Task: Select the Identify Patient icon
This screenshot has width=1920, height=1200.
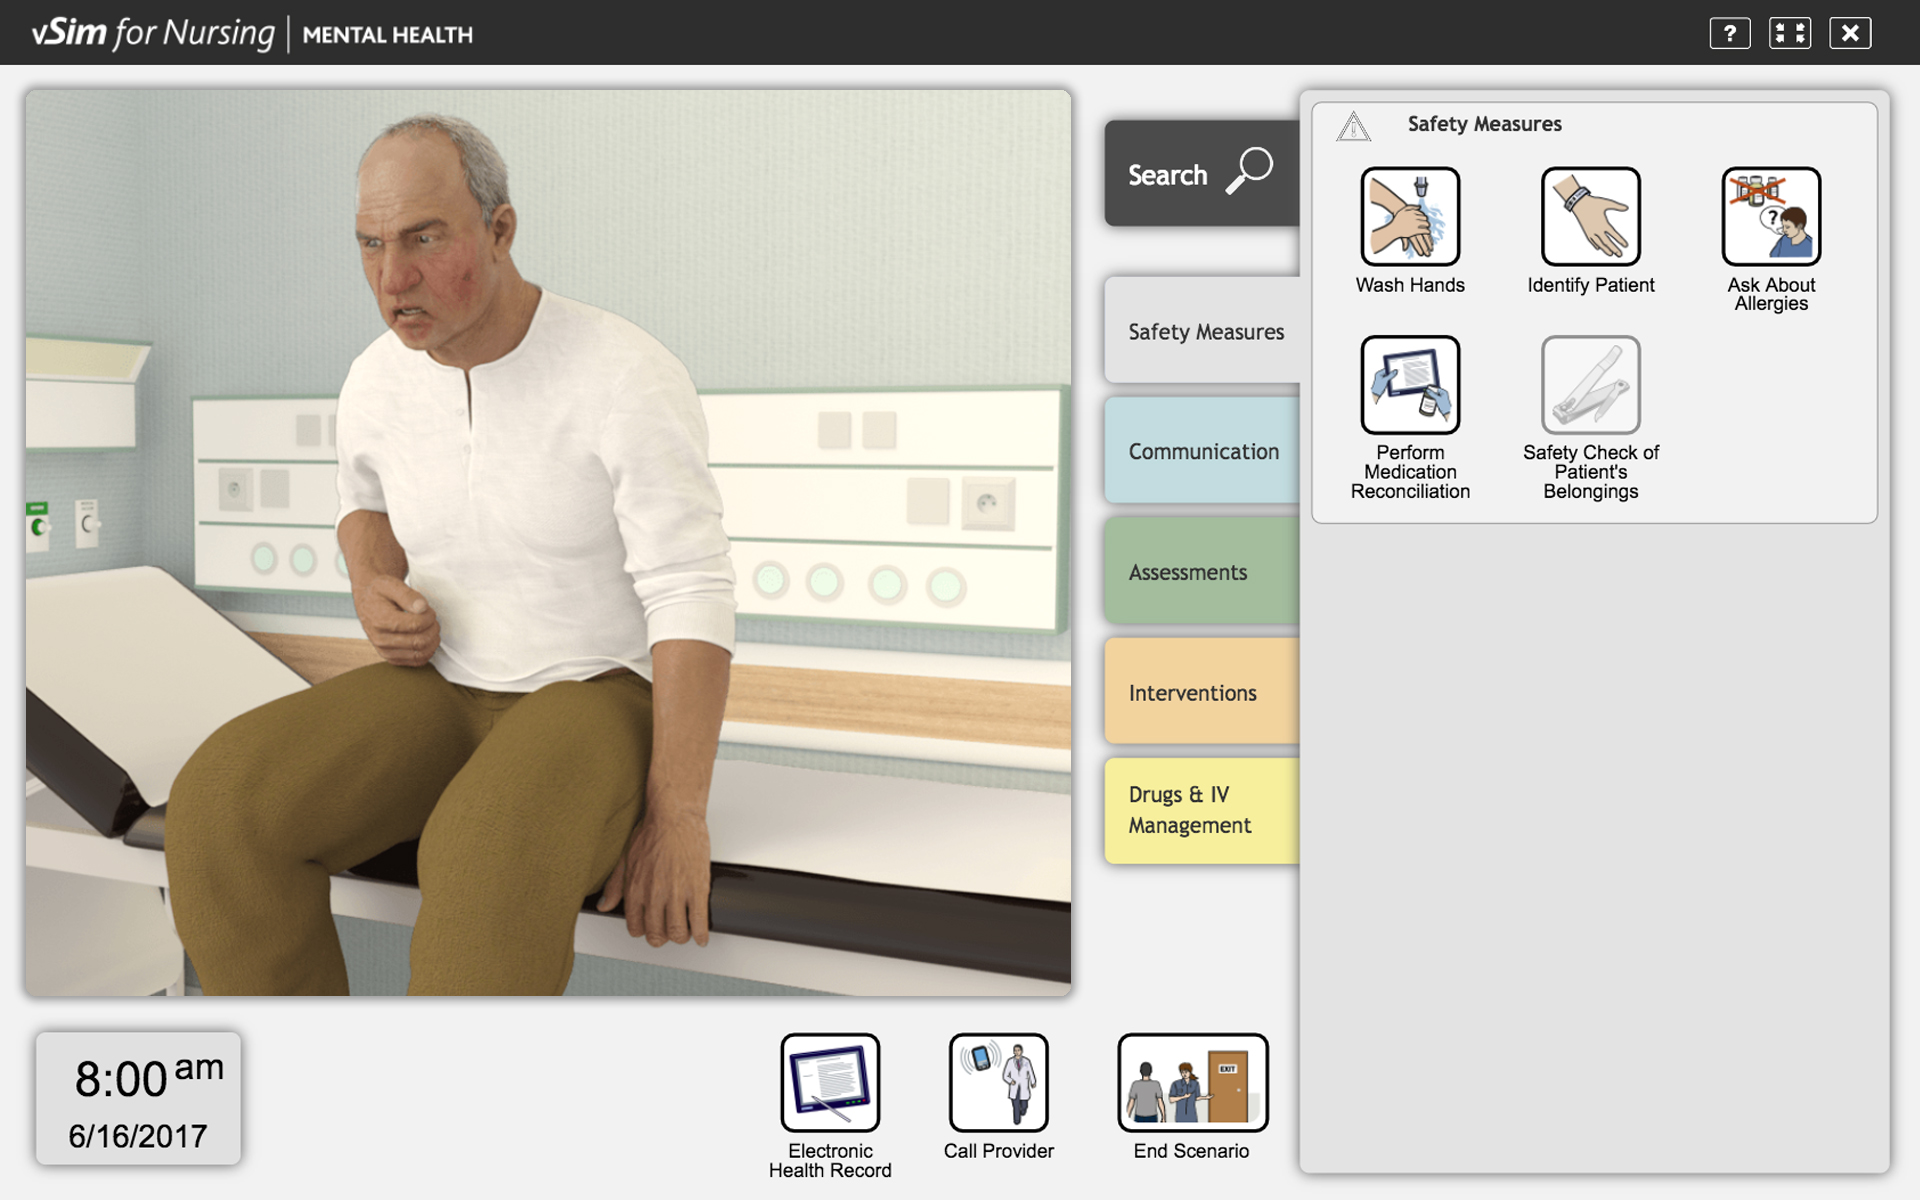Action: pyautogui.click(x=1590, y=216)
